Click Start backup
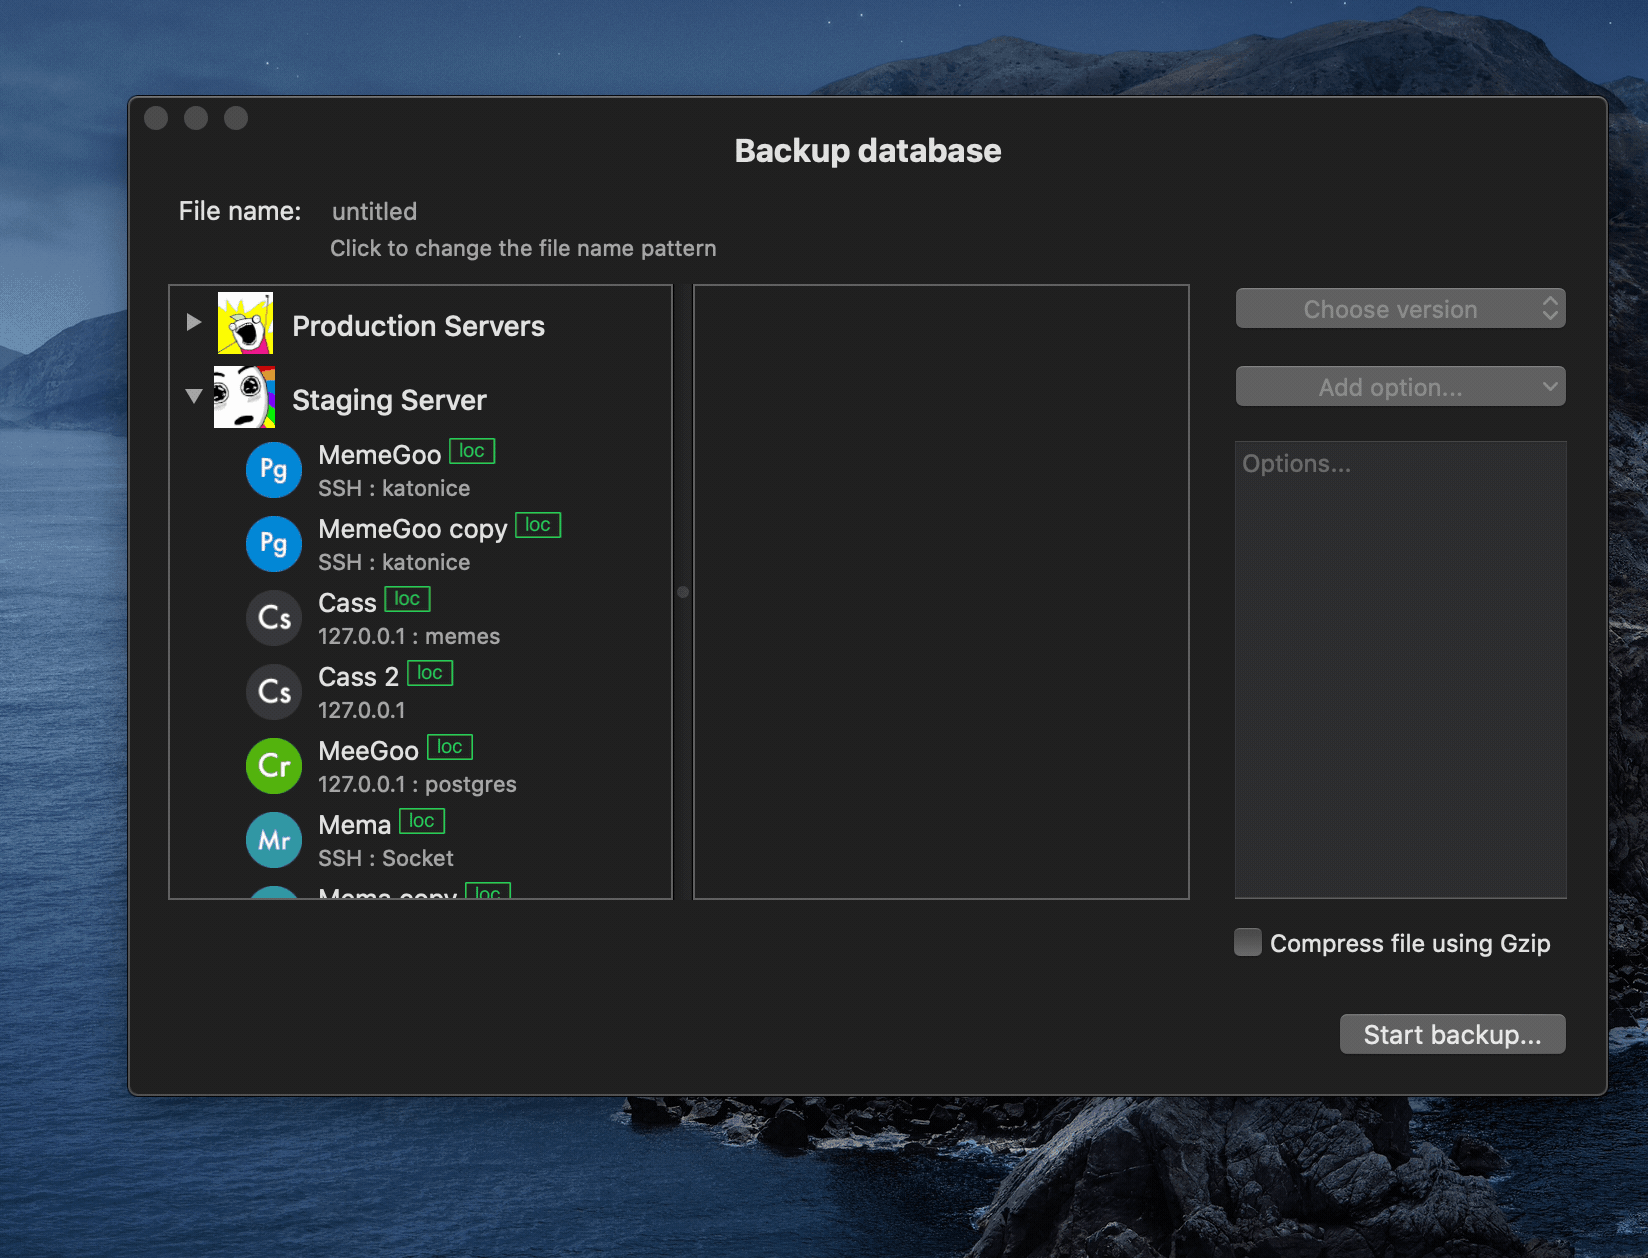The width and height of the screenshot is (1648, 1258). click(1452, 1033)
